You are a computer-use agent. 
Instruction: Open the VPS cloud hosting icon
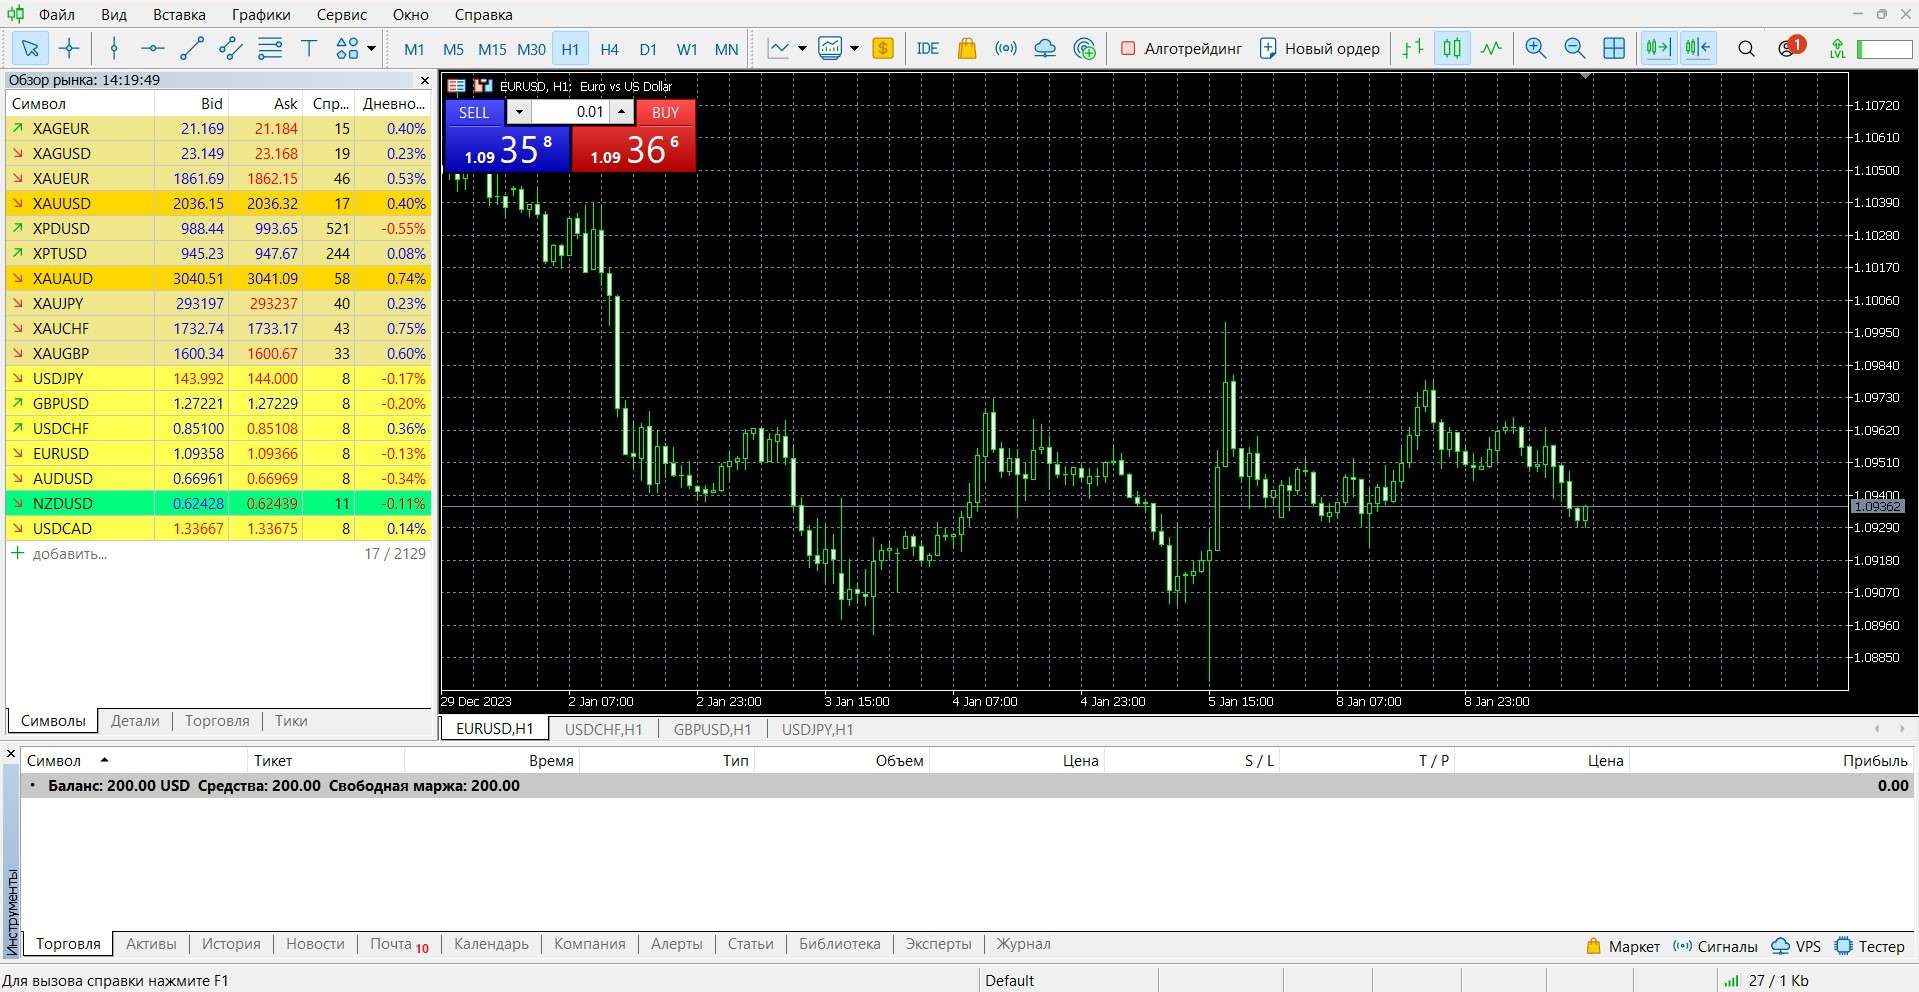tap(1045, 48)
